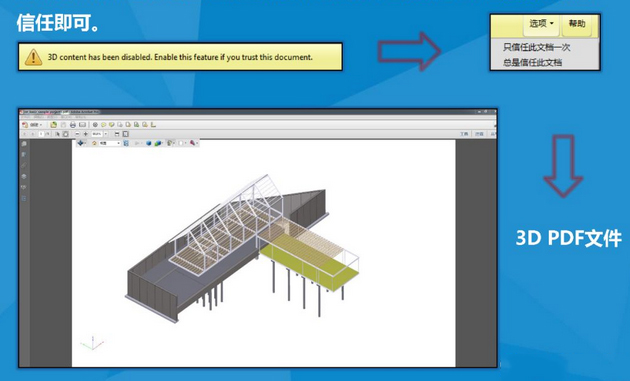Click the measuring ruler icon in toolbar
630x381 pixels.
click(x=153, y=125)
